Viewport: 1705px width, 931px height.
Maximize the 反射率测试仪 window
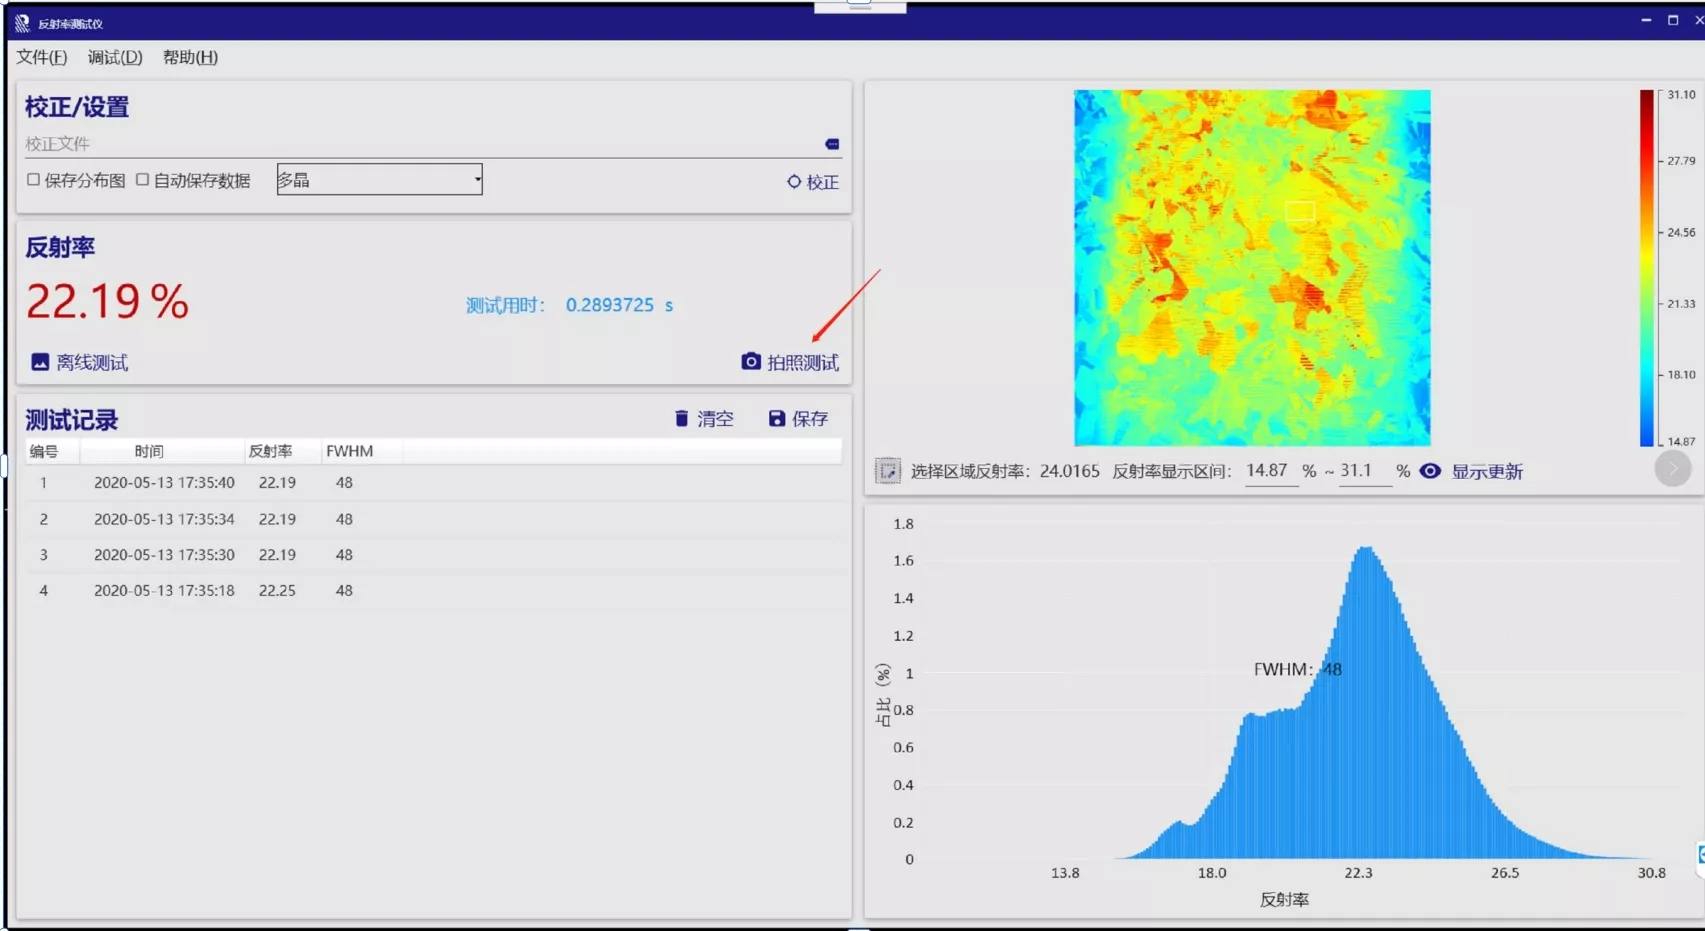pos(1673,20)
